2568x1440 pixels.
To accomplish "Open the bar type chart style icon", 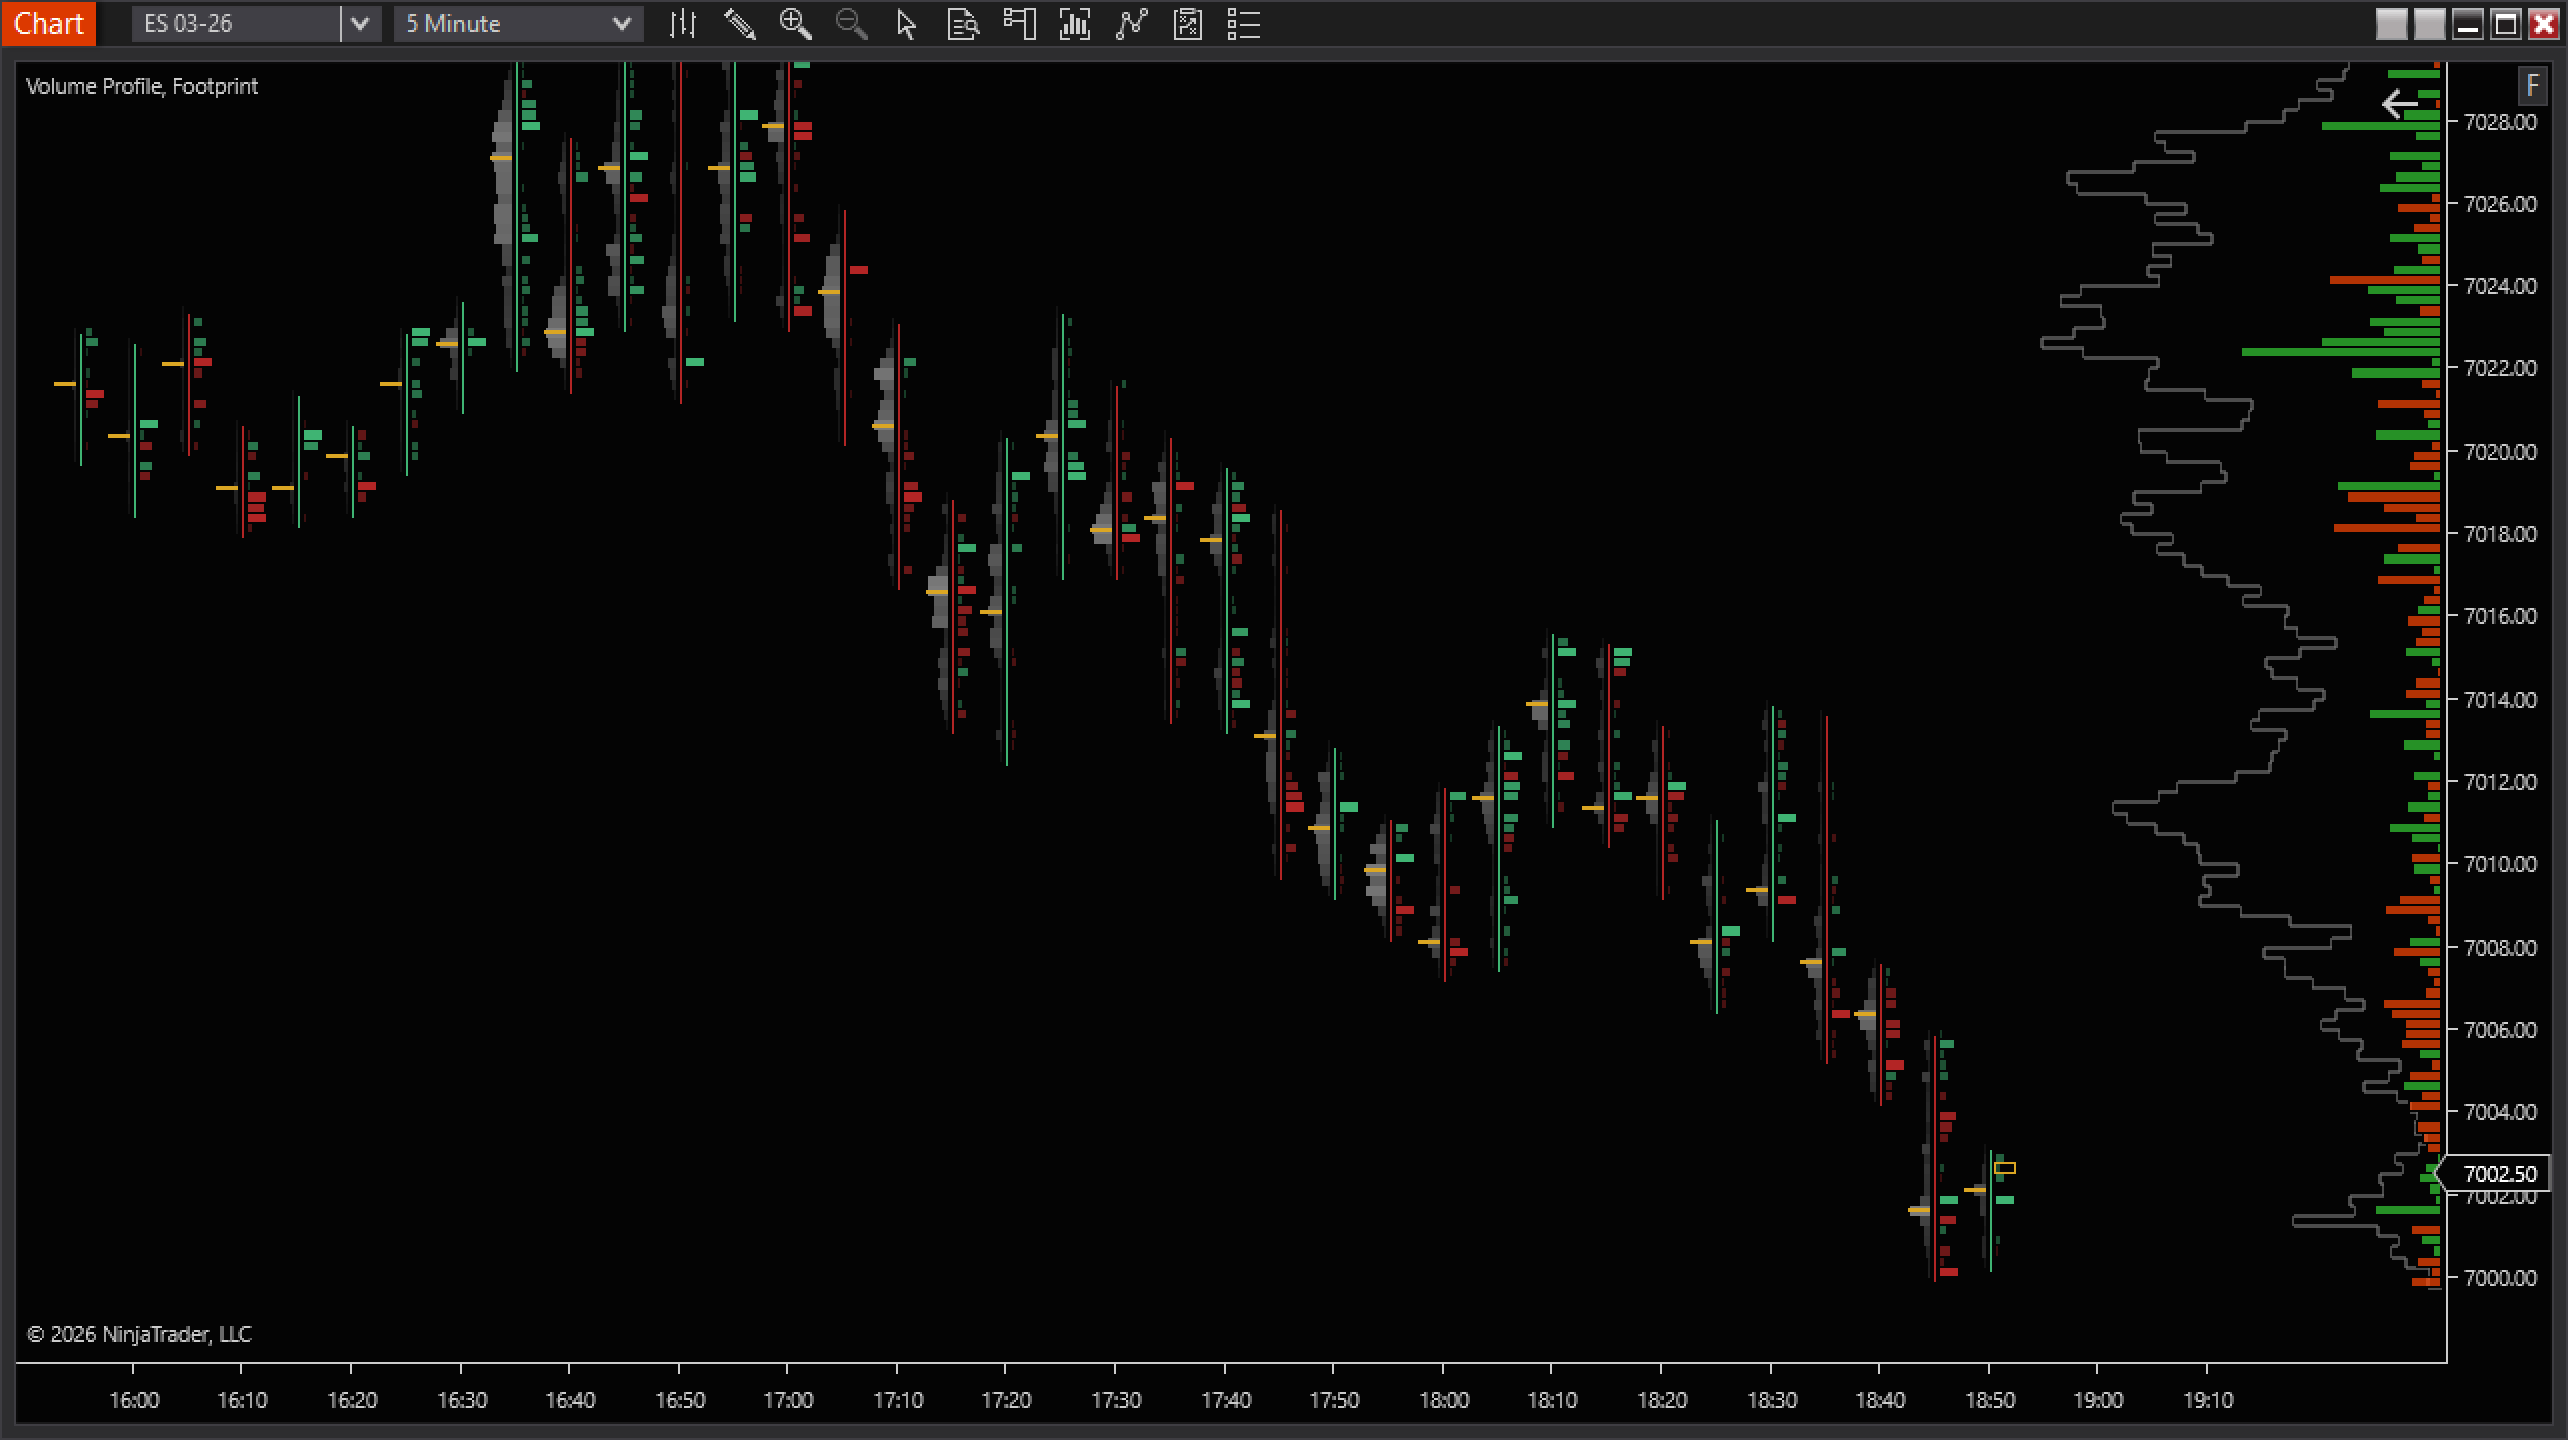I will pyautogui.click(x=683, y=24).
